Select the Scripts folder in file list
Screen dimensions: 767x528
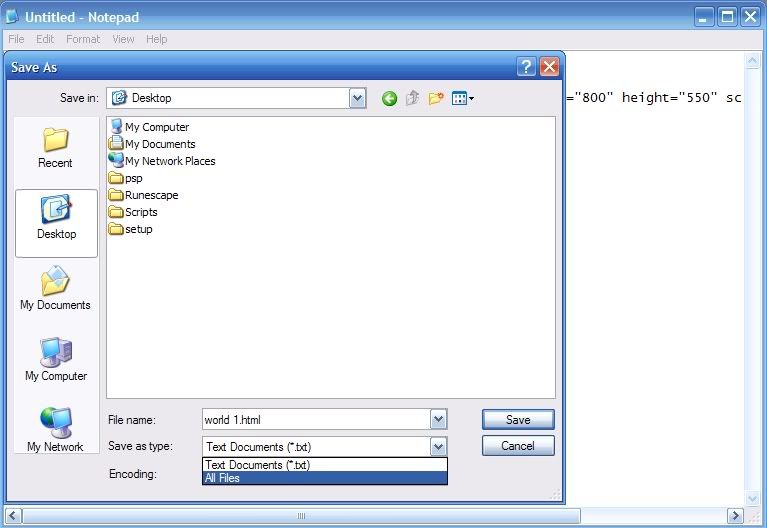click(140, 212)
